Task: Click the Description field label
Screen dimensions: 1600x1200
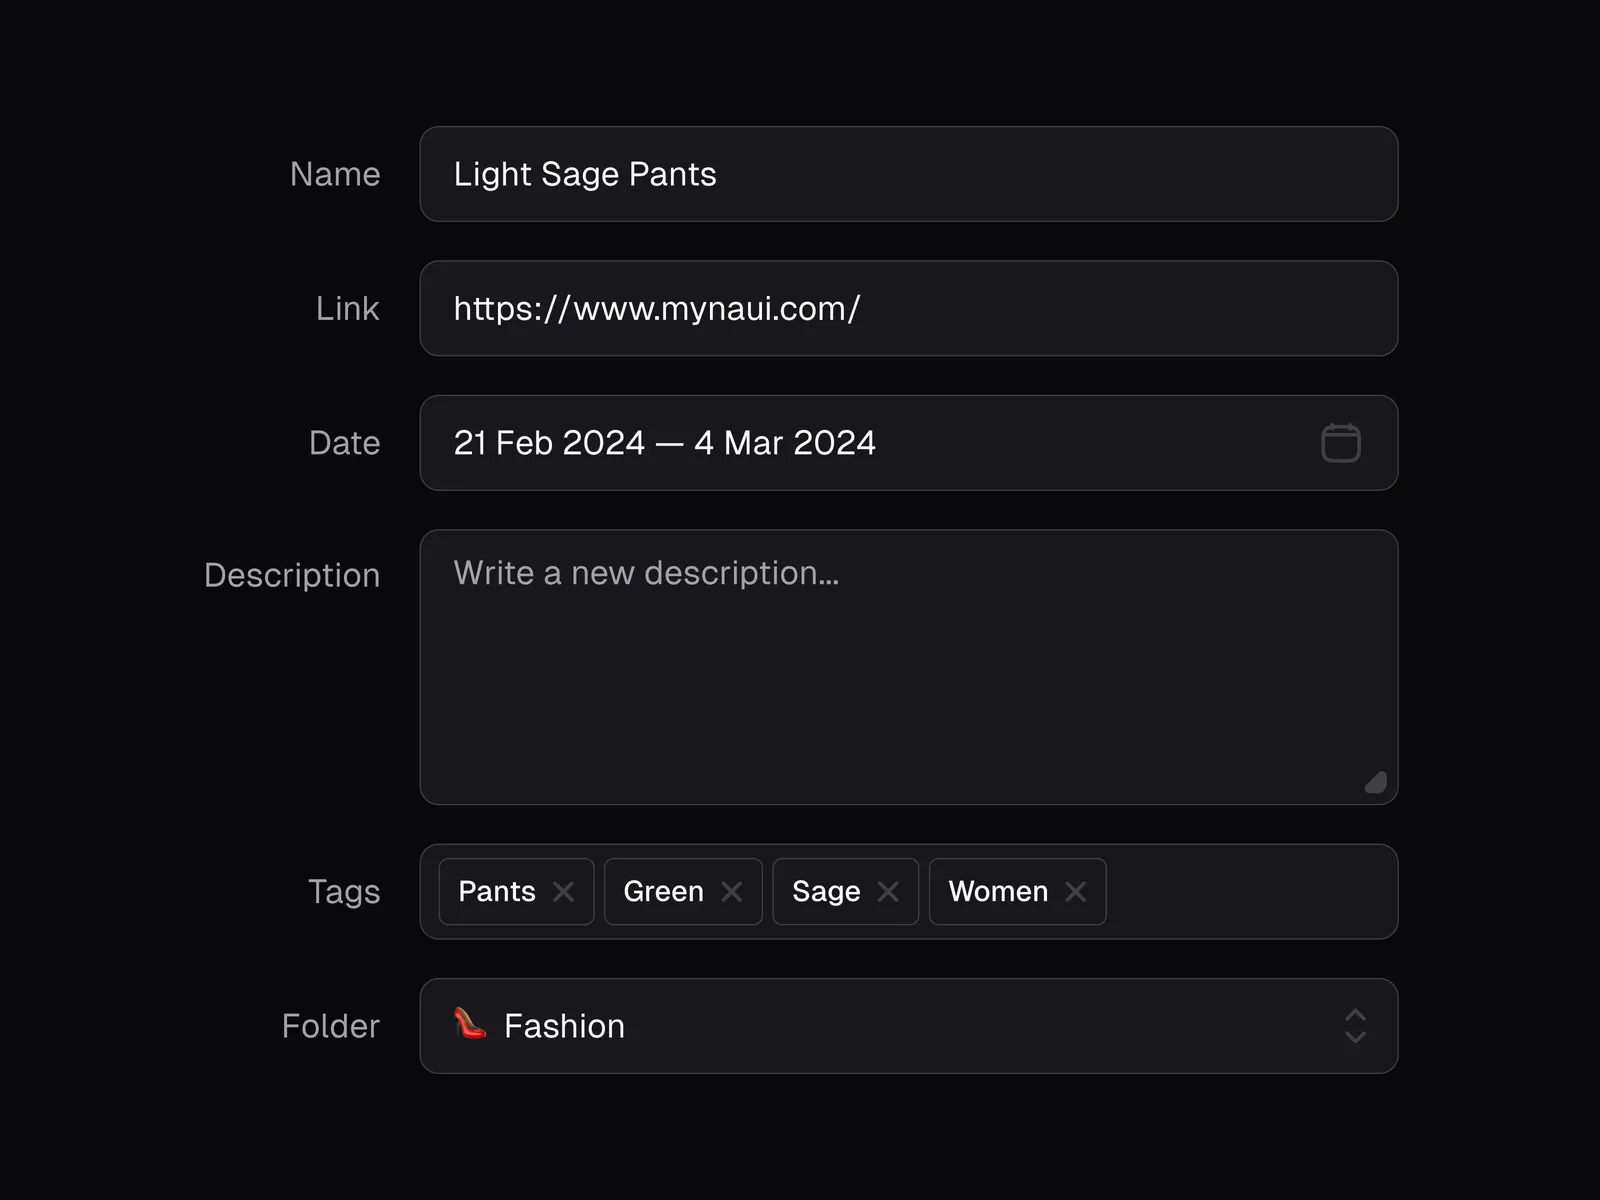Action: click(292, 575)
